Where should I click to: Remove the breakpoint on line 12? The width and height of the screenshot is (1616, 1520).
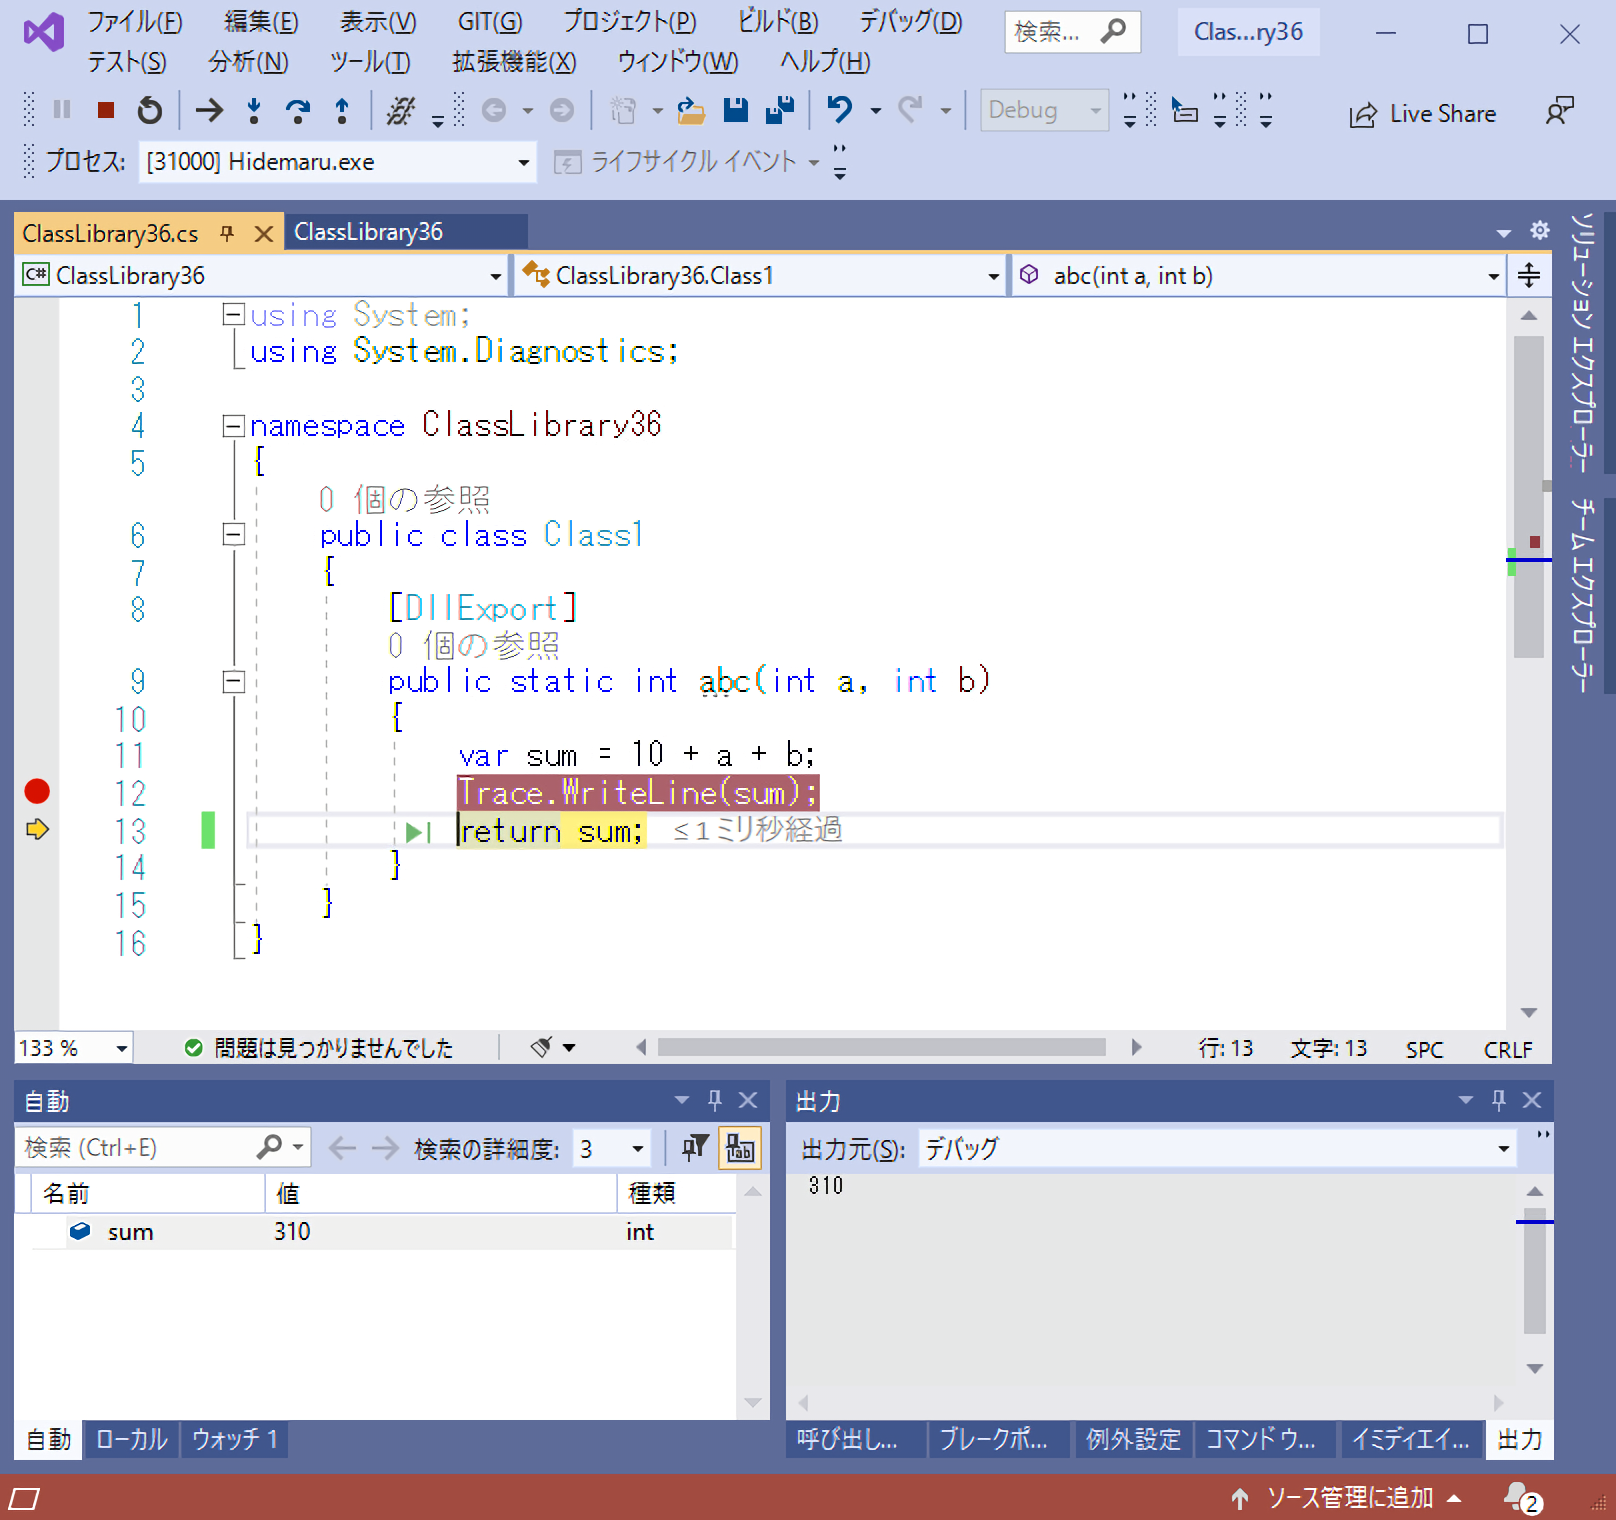(37, 792)
